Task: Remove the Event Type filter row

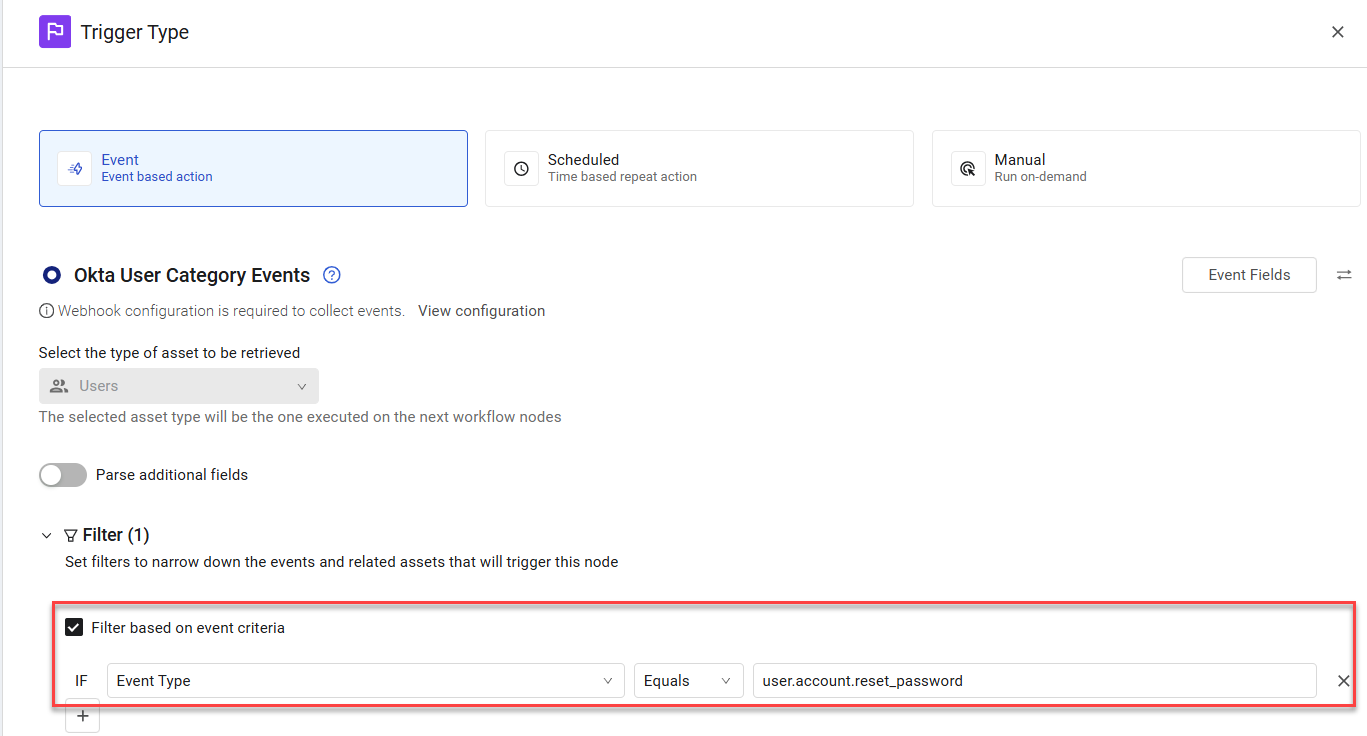Action: click(1344, 681)
